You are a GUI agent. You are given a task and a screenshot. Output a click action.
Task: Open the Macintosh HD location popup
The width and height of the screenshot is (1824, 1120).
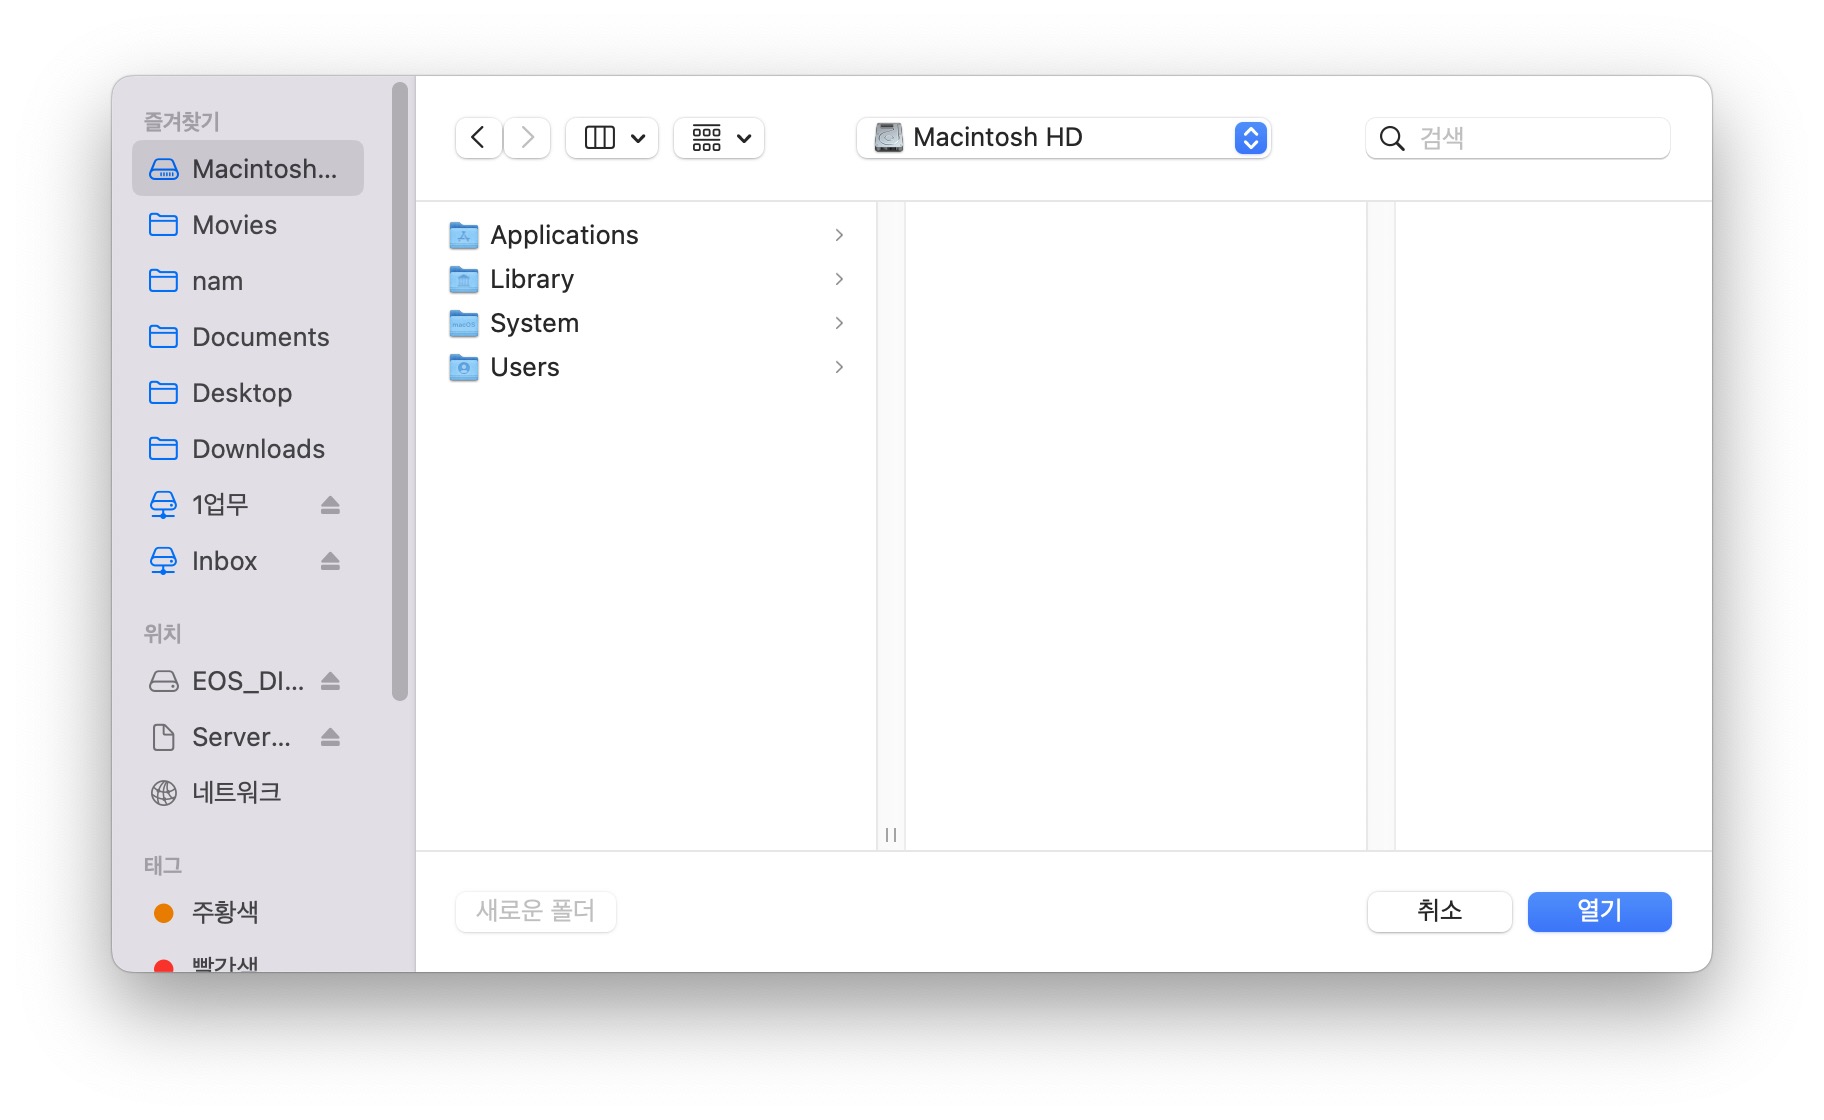tap(1063, 138)
